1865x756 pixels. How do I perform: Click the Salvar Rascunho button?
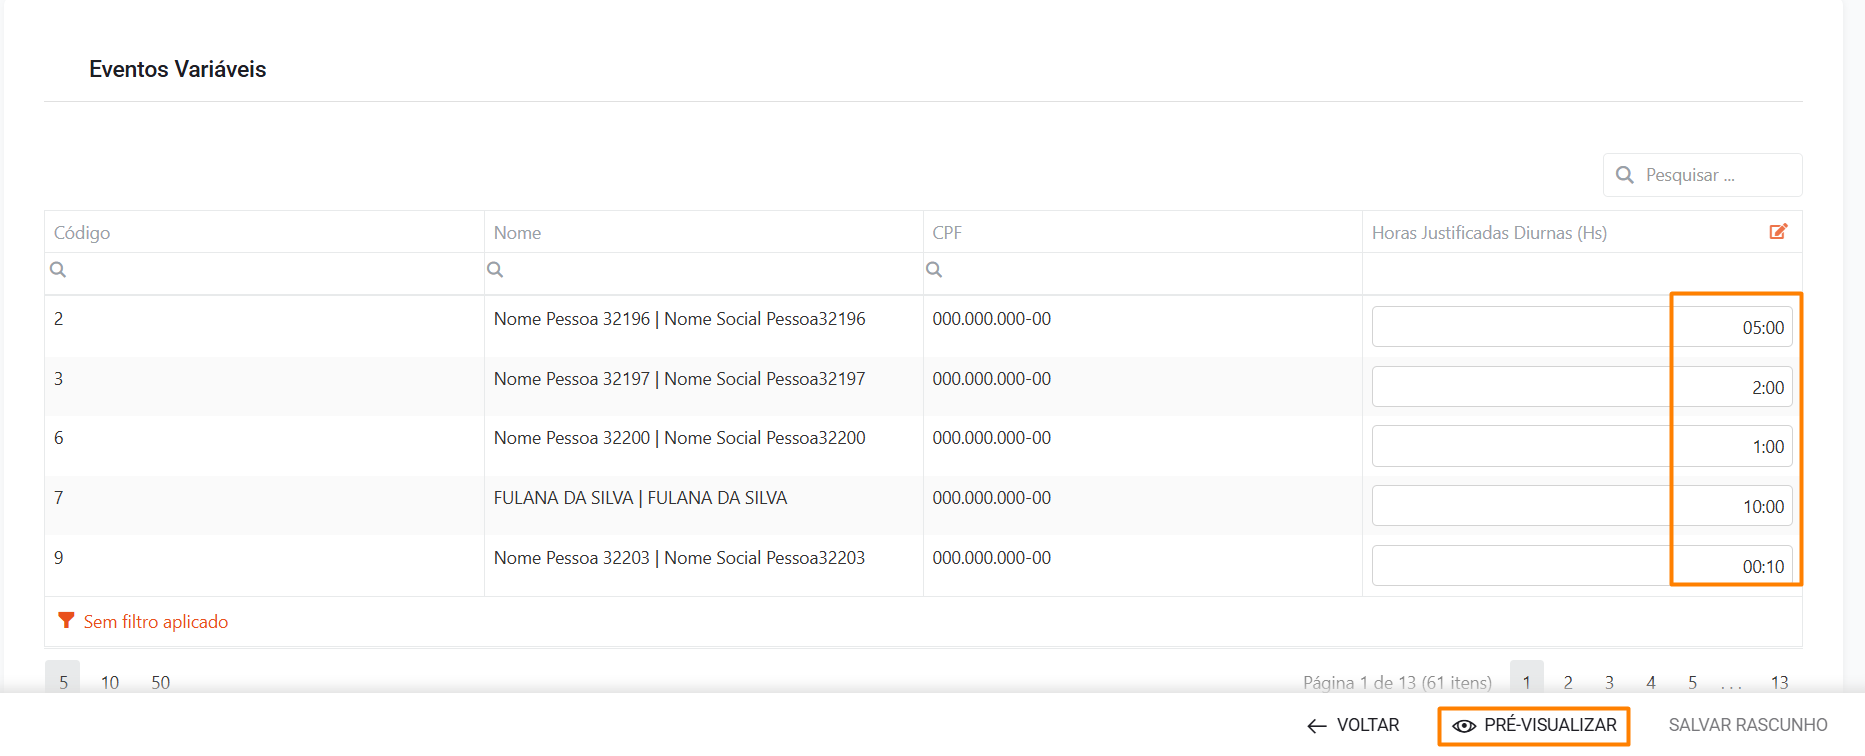(1747, 725)
